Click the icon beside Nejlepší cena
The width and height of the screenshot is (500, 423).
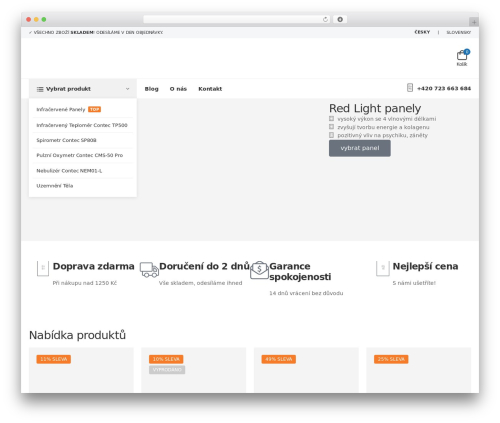383,268
